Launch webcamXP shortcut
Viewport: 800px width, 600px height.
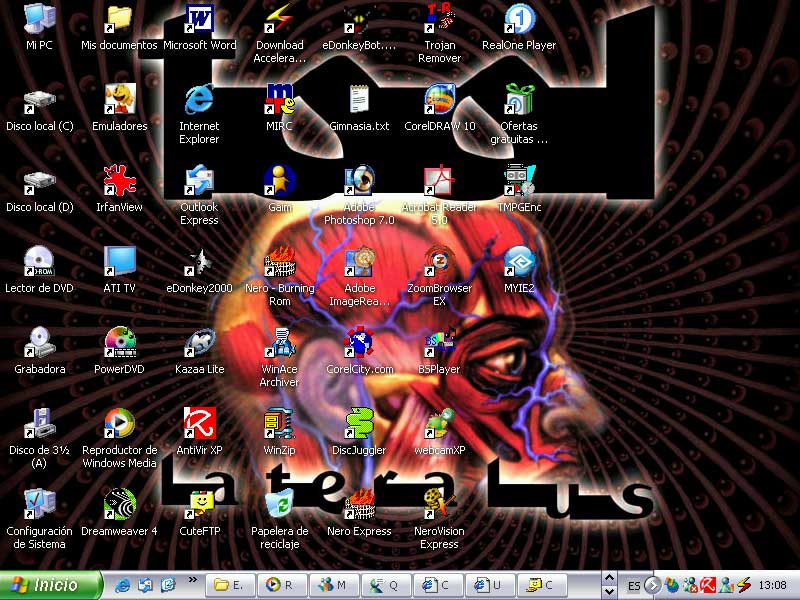point(439,424)
